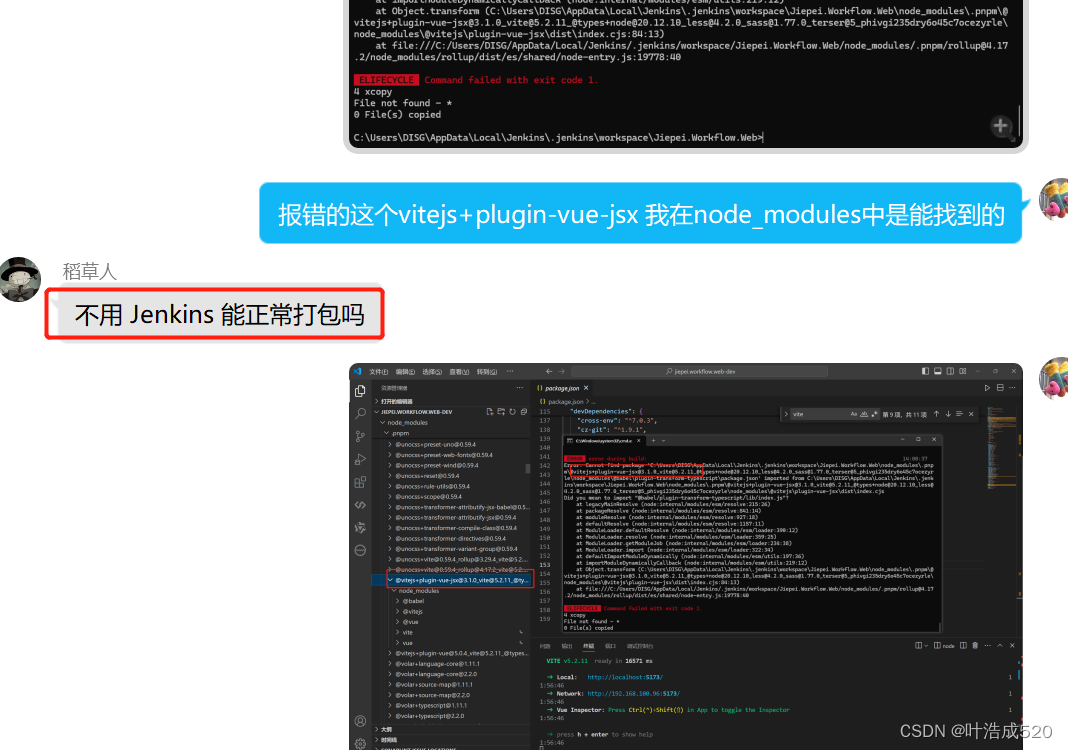Toggle panel layout icon in title bar
The image size is (1068, 750).
[938, 371]
